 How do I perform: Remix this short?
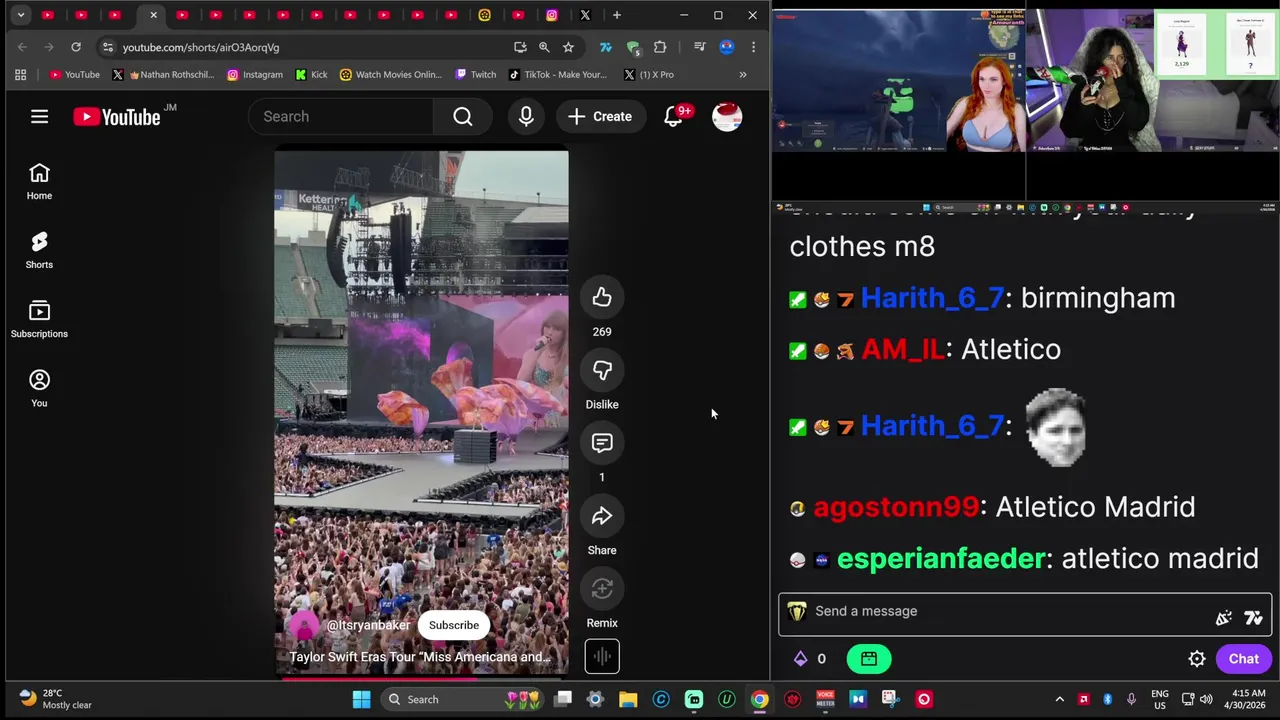pyautogui.click(x=602, y=589)
